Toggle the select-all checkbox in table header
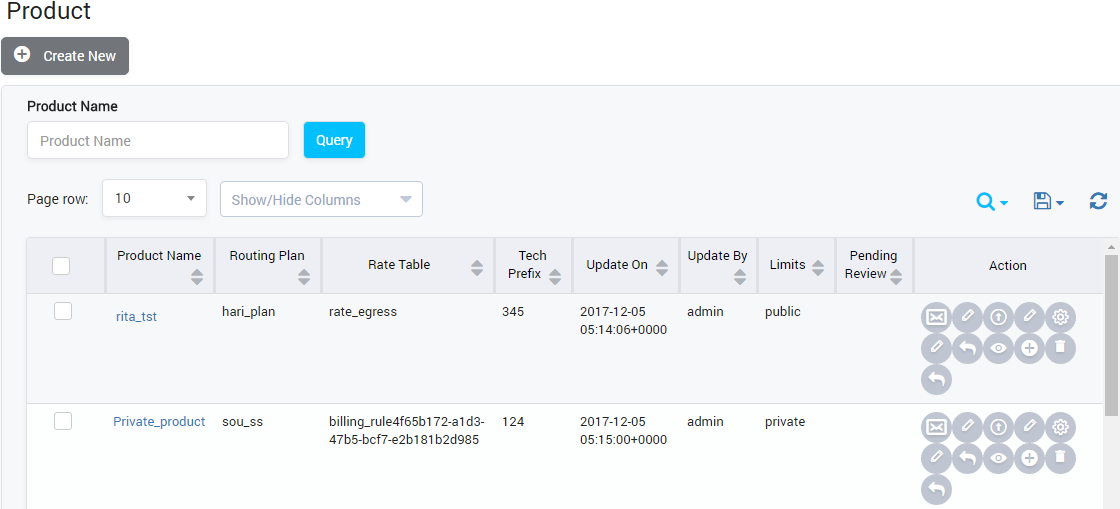The height and width of the screenshot is (509, 1120). pyautogui.click(x=61, y=266)
